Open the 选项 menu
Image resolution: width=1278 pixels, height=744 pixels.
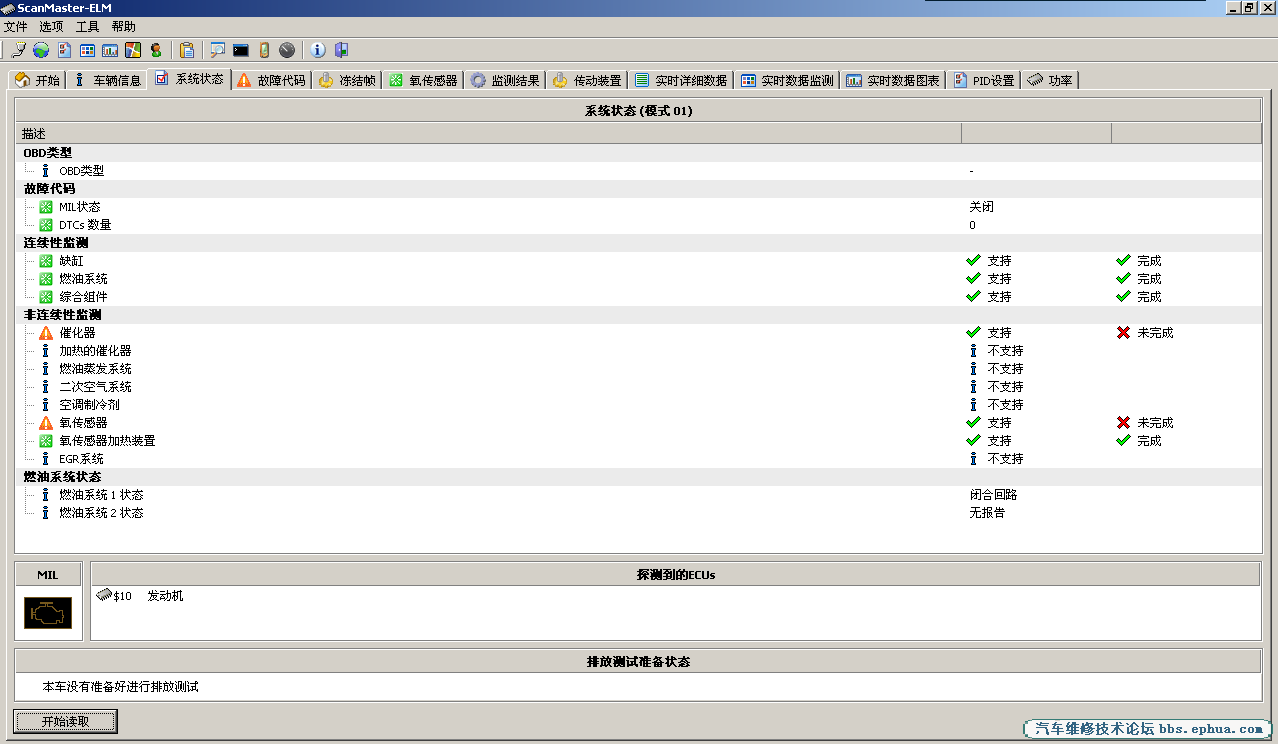click(52, 27)
